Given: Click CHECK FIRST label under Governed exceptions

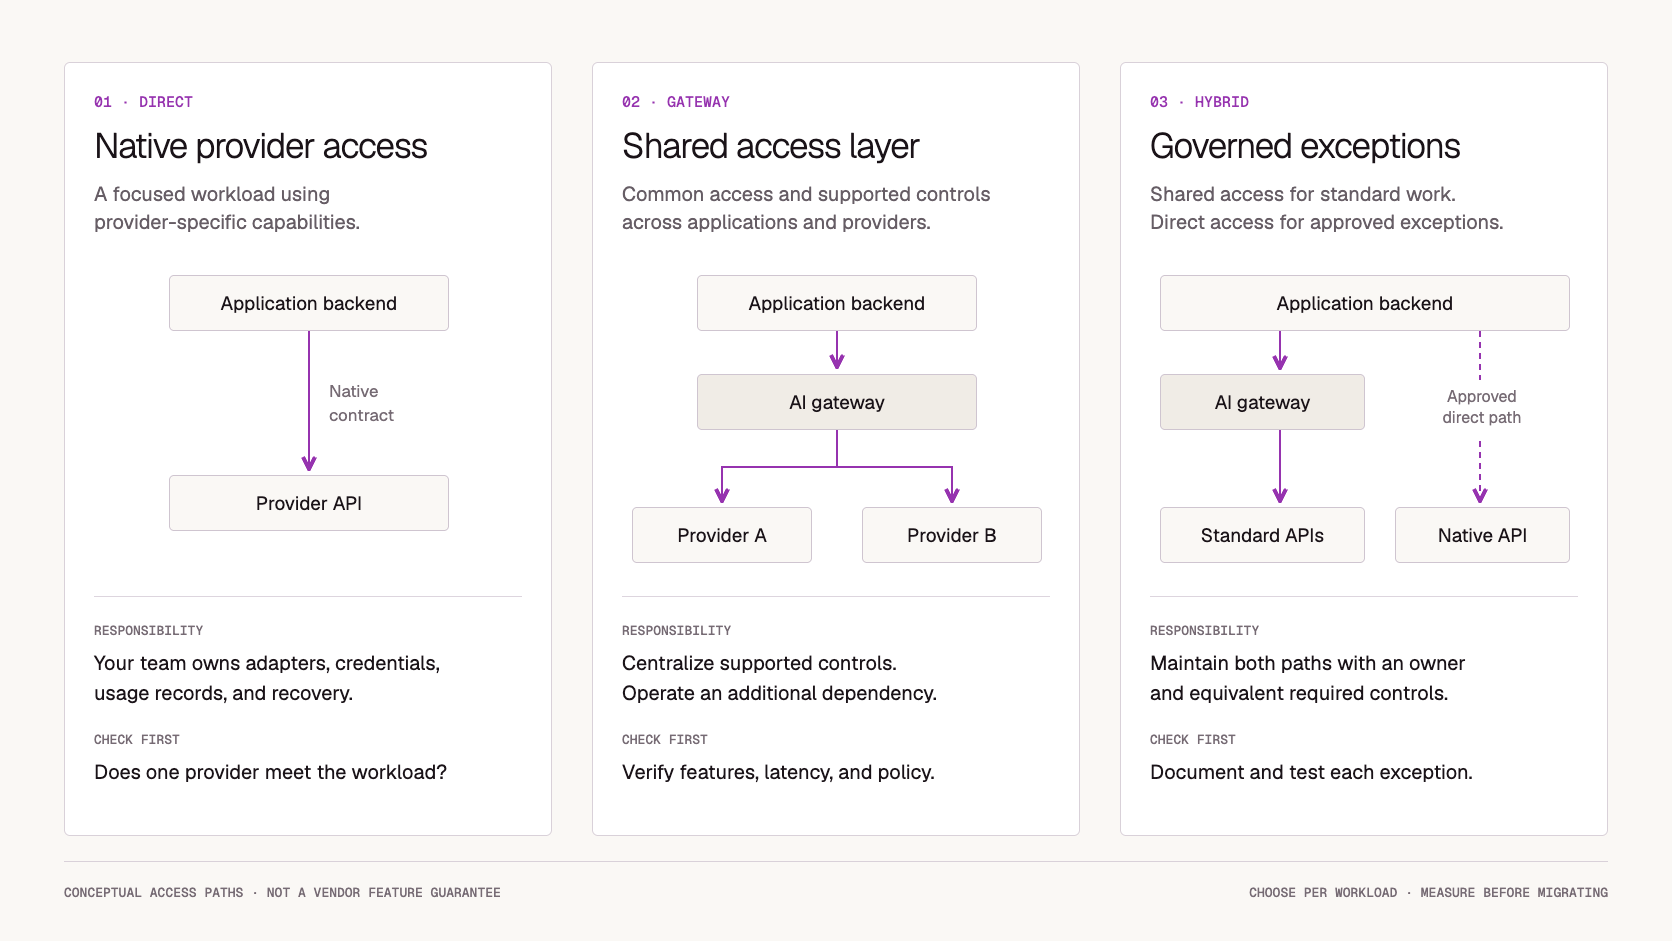Looking at the screenshot, I should pyautogui.click(x=1193, y=740).
